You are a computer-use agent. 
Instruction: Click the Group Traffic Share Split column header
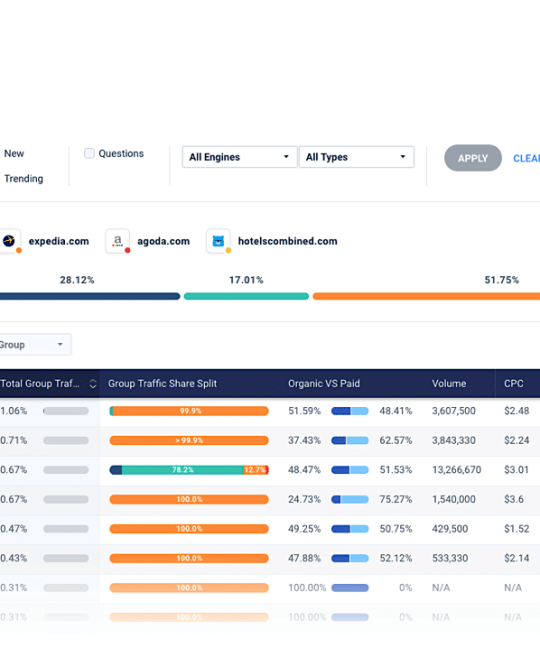pyautogui.click(x=162, y=384)
